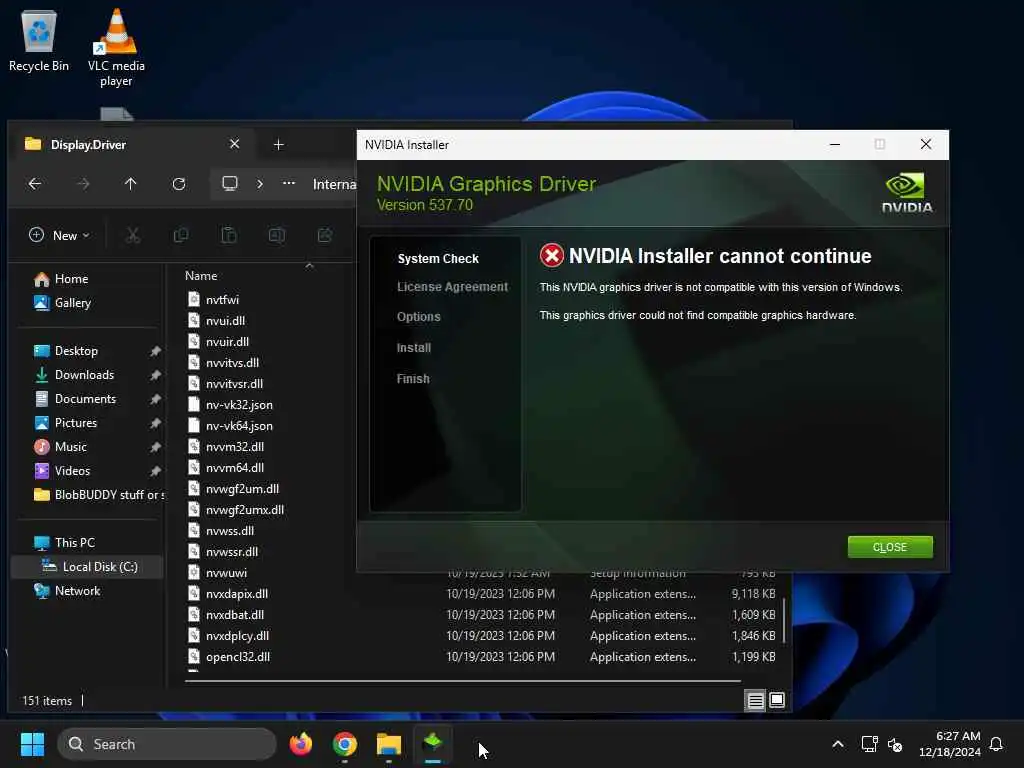Switch to details view in File Explorer
The image size is (1024, 768).
[755, 701]
